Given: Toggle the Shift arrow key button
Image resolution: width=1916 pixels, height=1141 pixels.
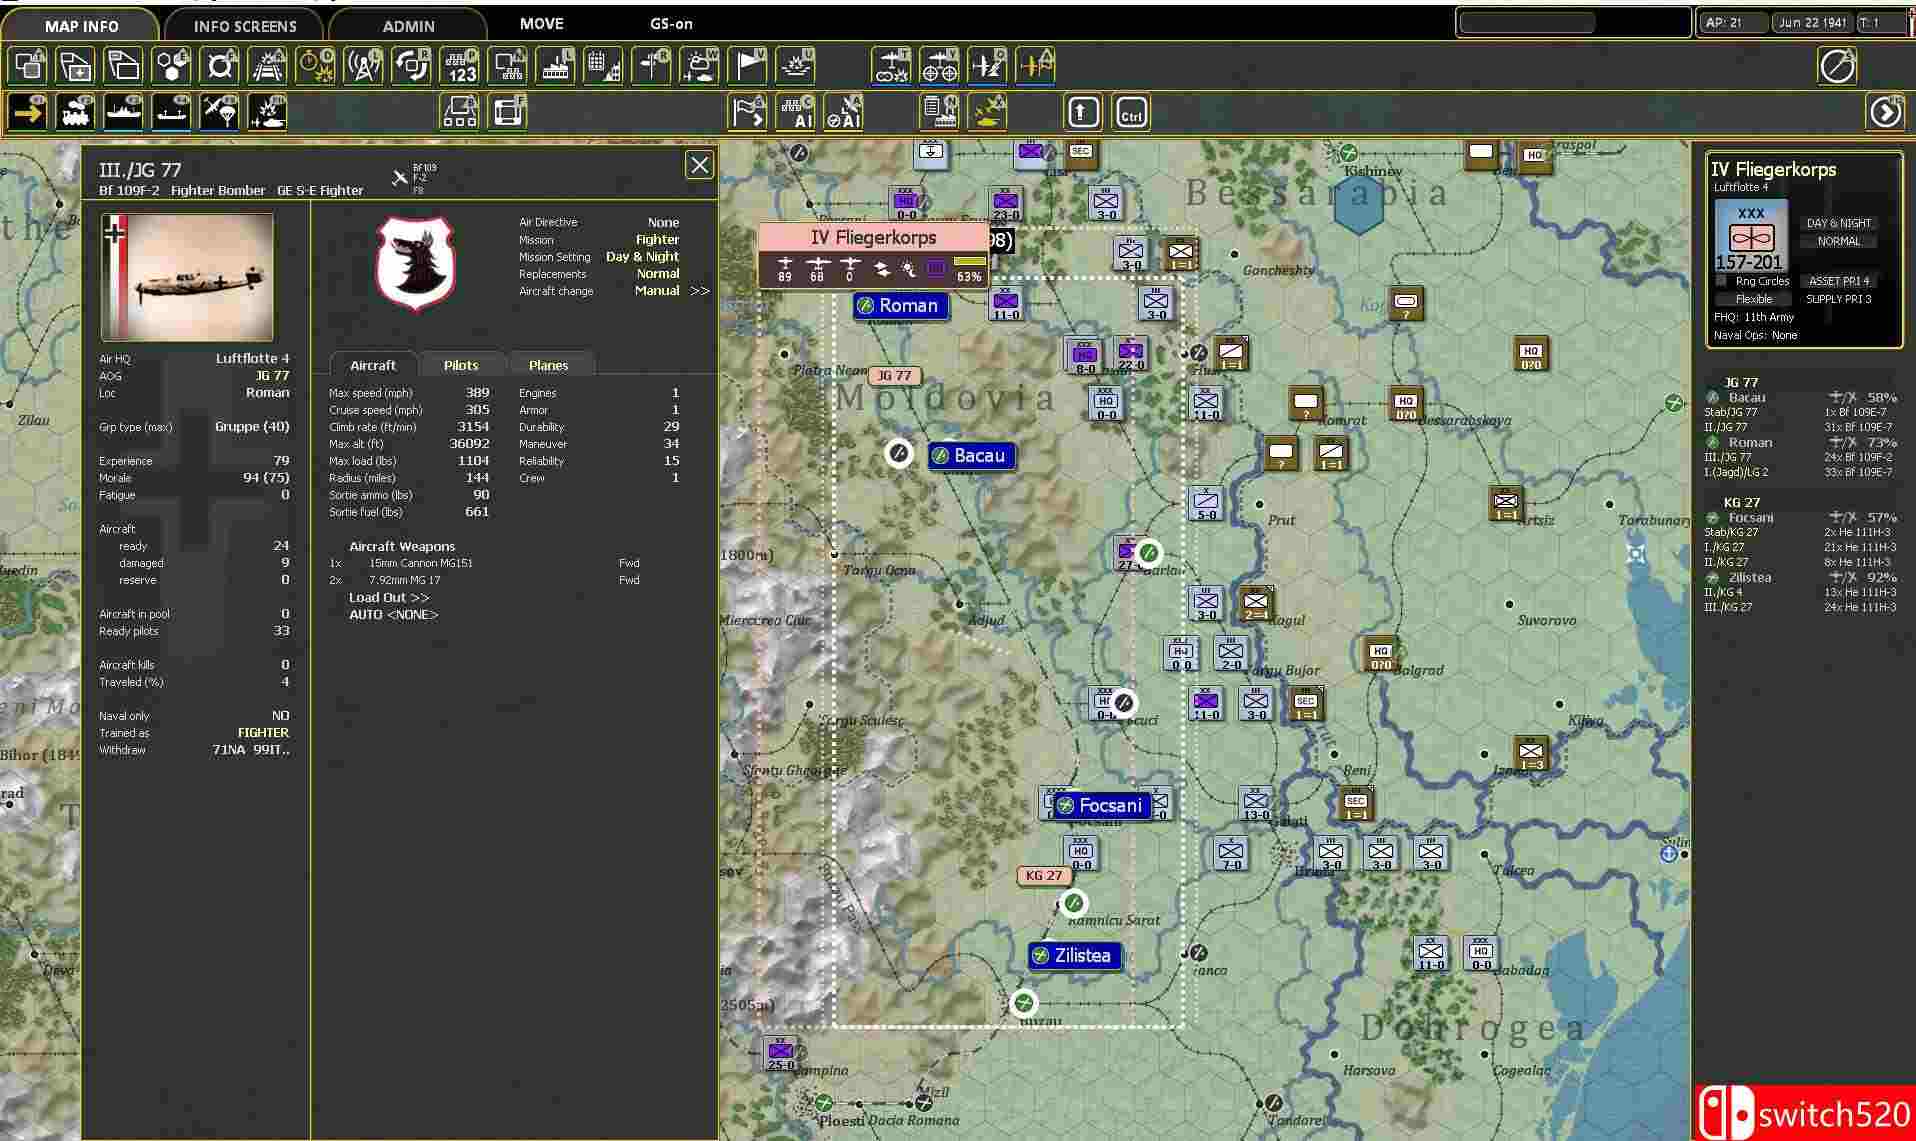Looking at the screenshot, I should (x=1083, y=113).
